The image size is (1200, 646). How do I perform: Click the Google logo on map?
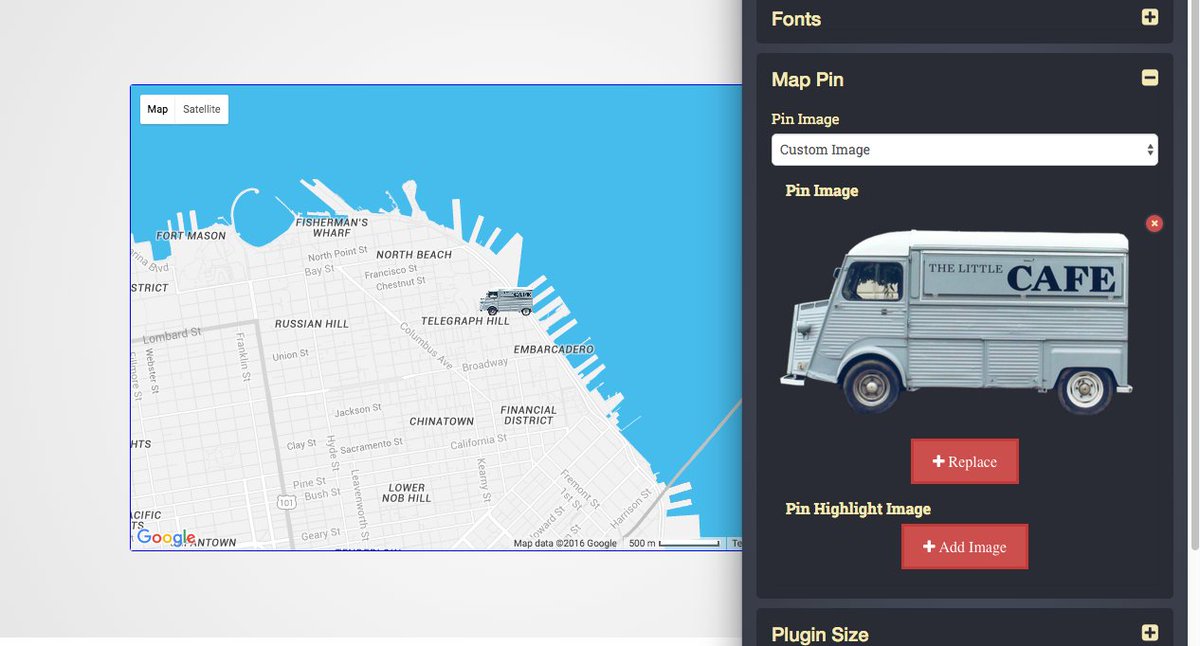click(166, 538)
